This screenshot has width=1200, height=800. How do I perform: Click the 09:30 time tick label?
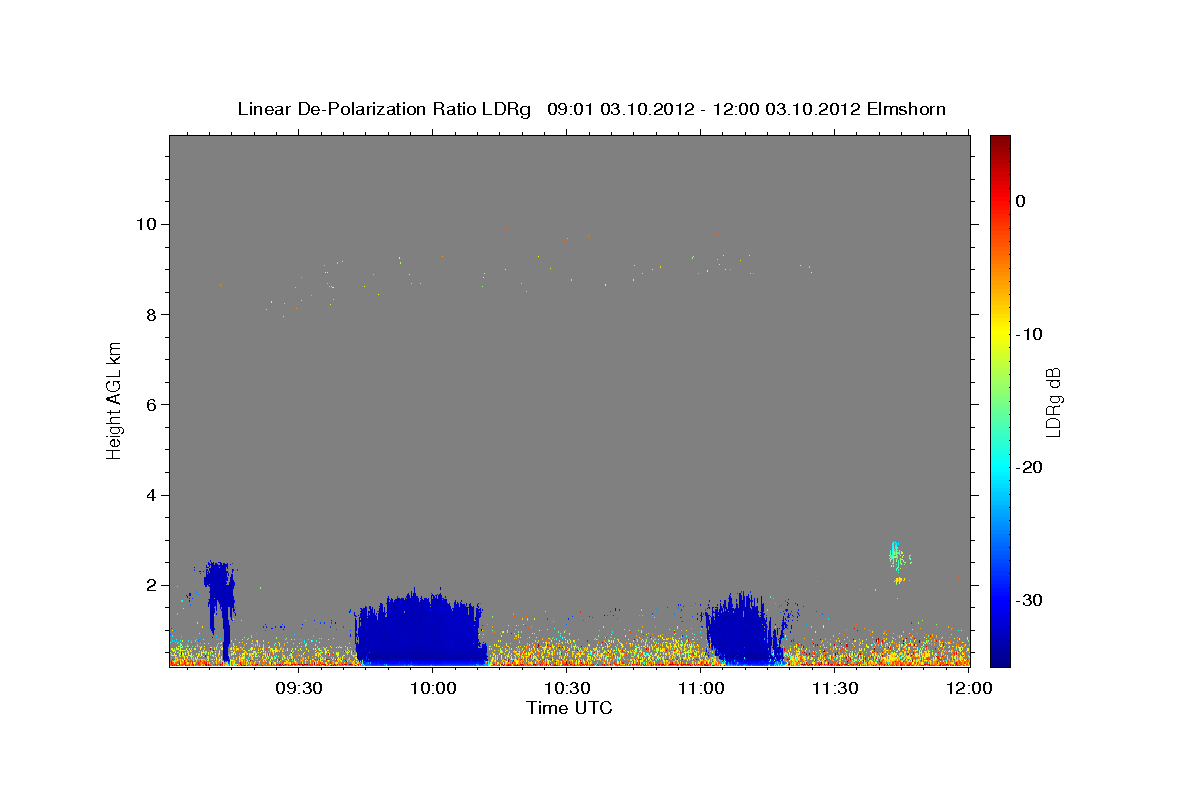coord(298,688)
